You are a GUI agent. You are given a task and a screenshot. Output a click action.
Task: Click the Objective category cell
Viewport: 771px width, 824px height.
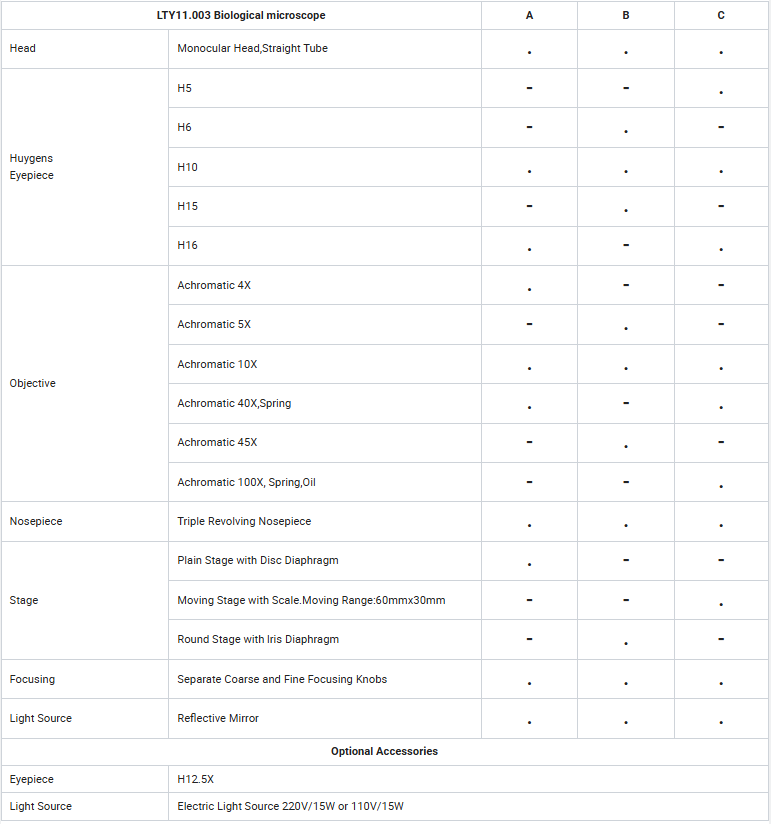(85, 384)
